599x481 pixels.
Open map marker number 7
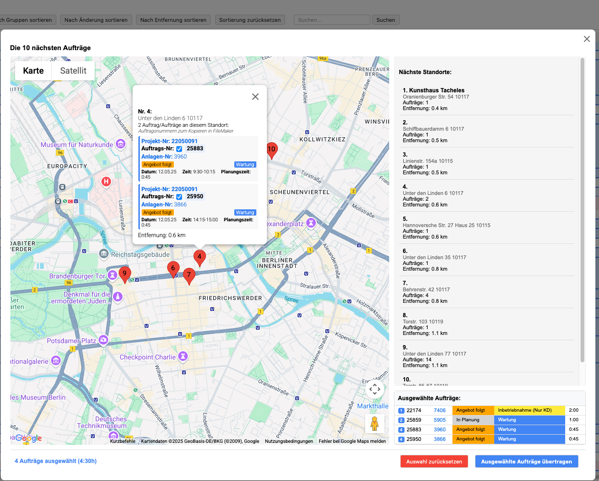pyautogui.click(x=189, y=275)
